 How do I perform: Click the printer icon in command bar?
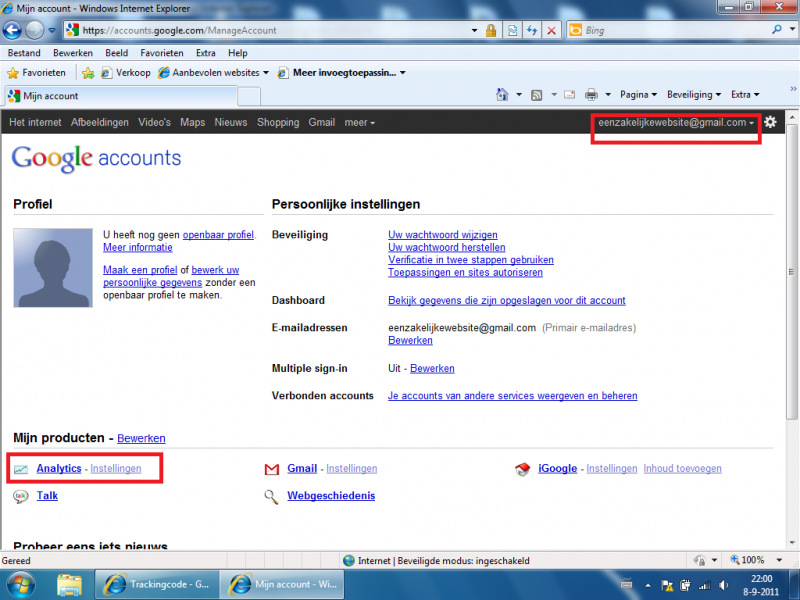click(591, 95)
